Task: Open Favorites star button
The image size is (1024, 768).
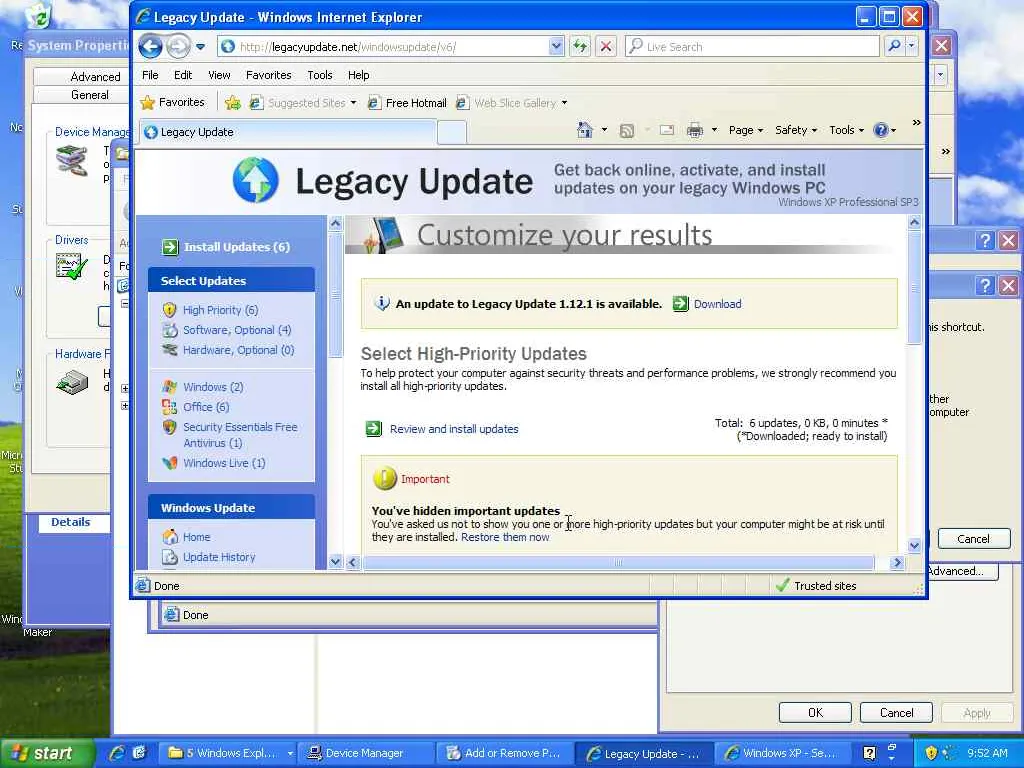Action: tap(173, 103)
